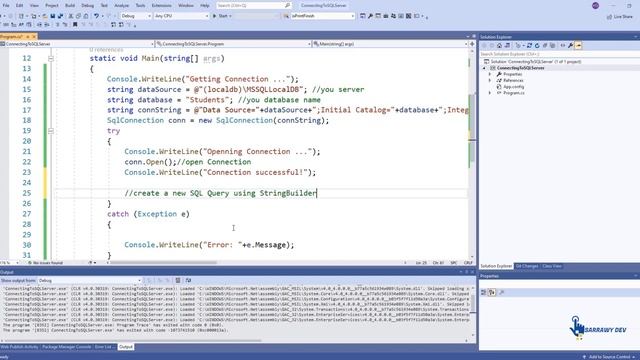Click the split editor icon
640x360 pixels.
[472, 43]
